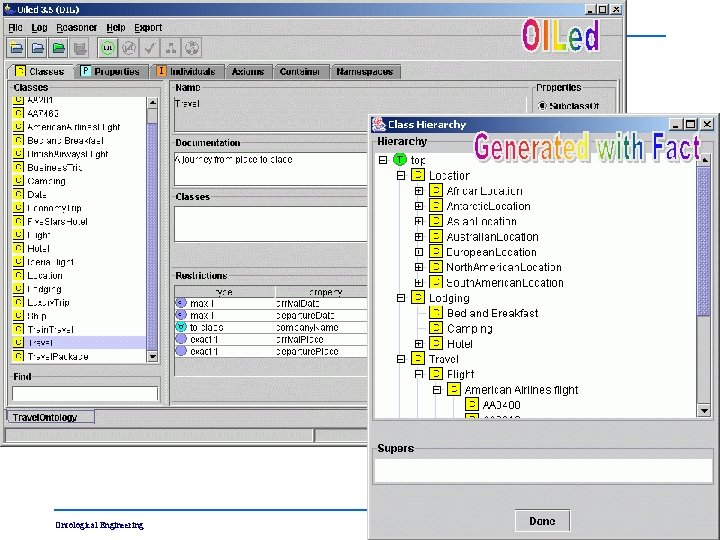The image size is (720, 540).
Task: Switch to the Container tab
Action: [300, 72]
